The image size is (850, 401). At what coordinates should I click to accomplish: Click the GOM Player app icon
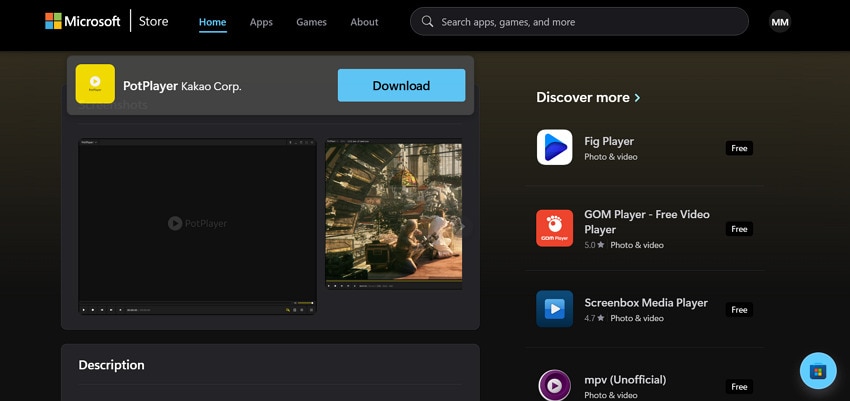[x=555, y=228]
